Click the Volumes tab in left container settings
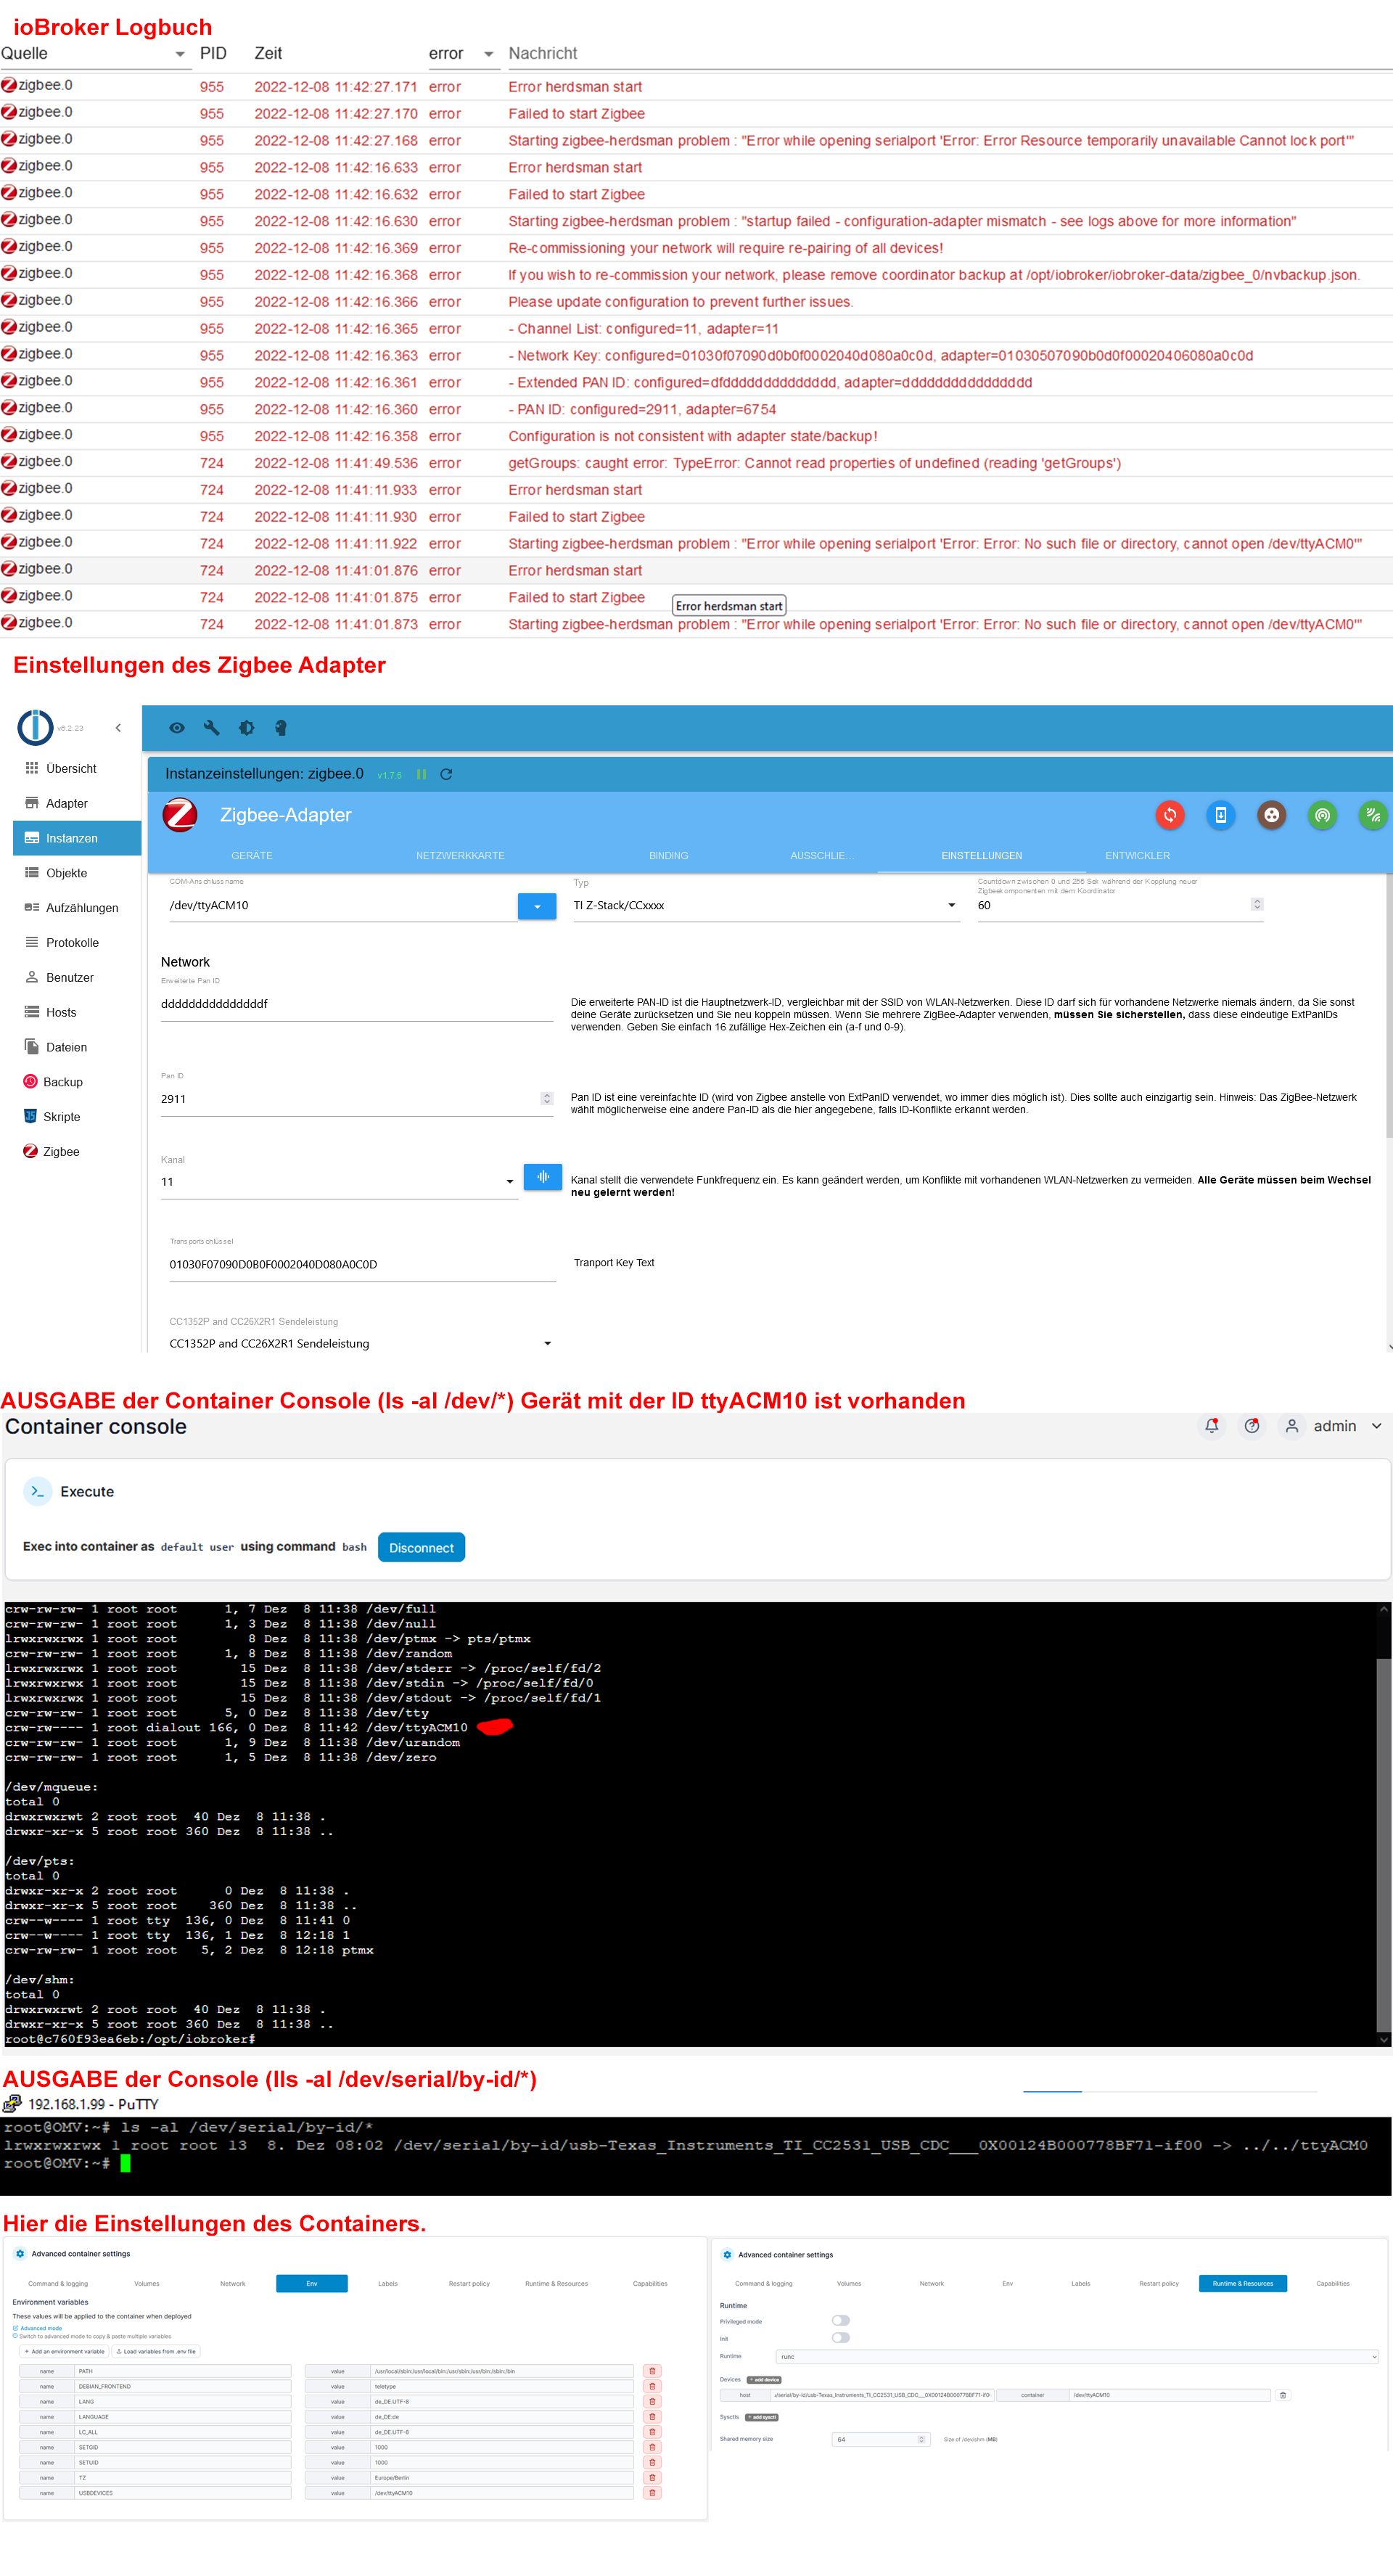The width and height of the screenshot is (1393, 2576). [147, 2284]
